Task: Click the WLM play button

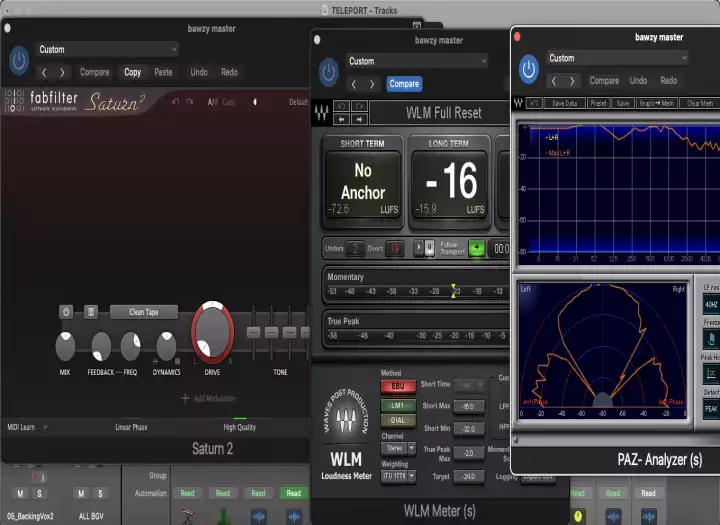Action: pyautogui.click(x=419, y=248)
